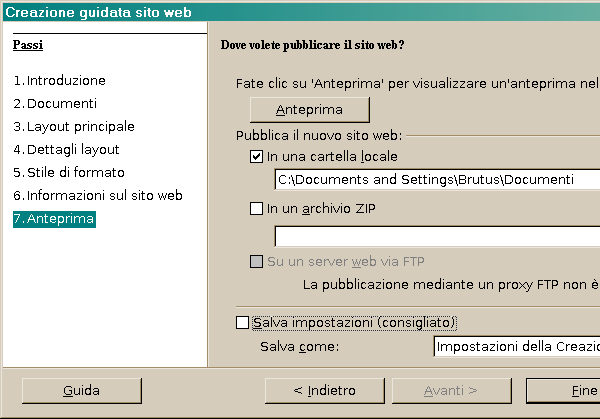Focus the local folder path field
The height and width of the screenshot is (419, 600).
[436, 180]
